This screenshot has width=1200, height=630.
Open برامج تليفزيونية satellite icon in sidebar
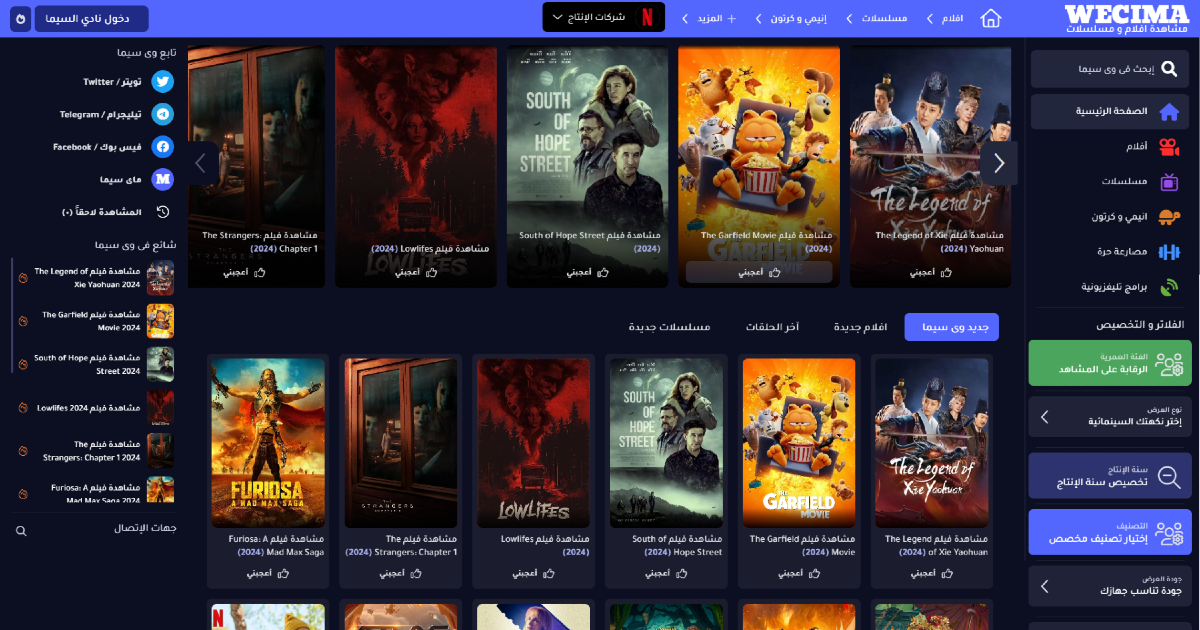click(1169, 287)
